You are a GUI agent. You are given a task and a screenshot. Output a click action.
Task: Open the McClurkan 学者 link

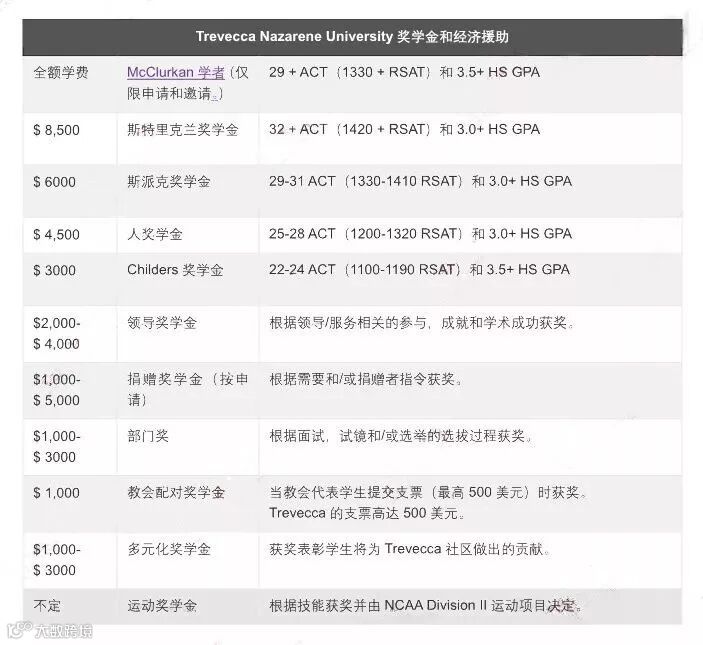[x=175, y=72]
